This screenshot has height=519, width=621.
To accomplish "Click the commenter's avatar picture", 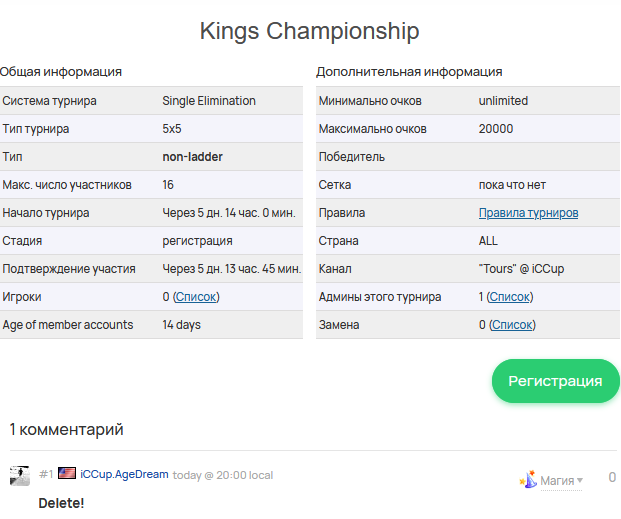I will click(19, 476).
